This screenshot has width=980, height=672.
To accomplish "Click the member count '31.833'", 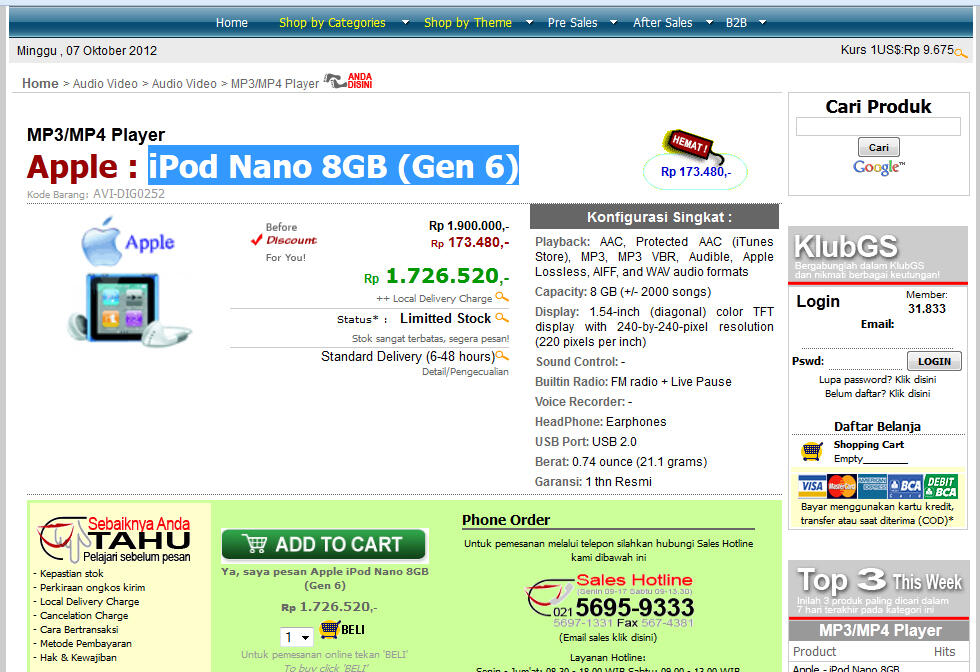I will click(927, 309).
